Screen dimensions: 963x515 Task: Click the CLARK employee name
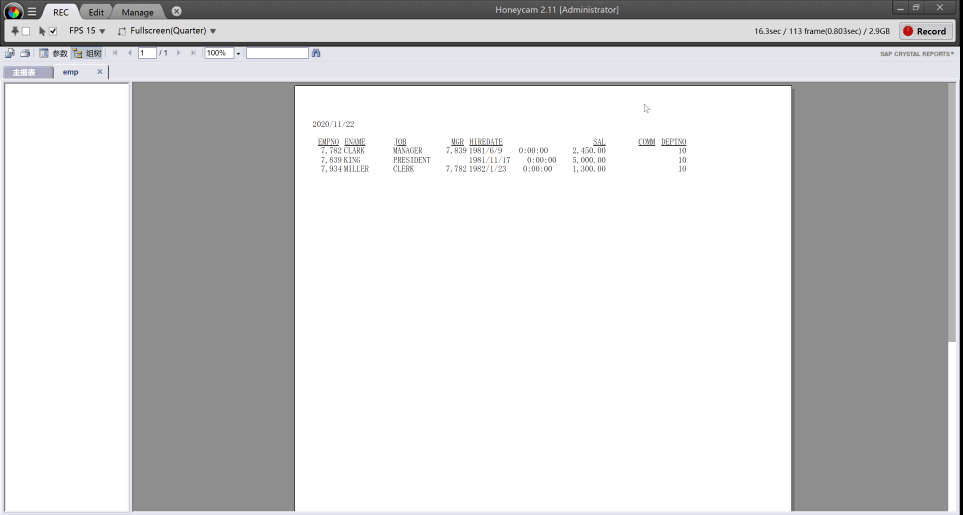pyautogui.click(x=354, y=150)
